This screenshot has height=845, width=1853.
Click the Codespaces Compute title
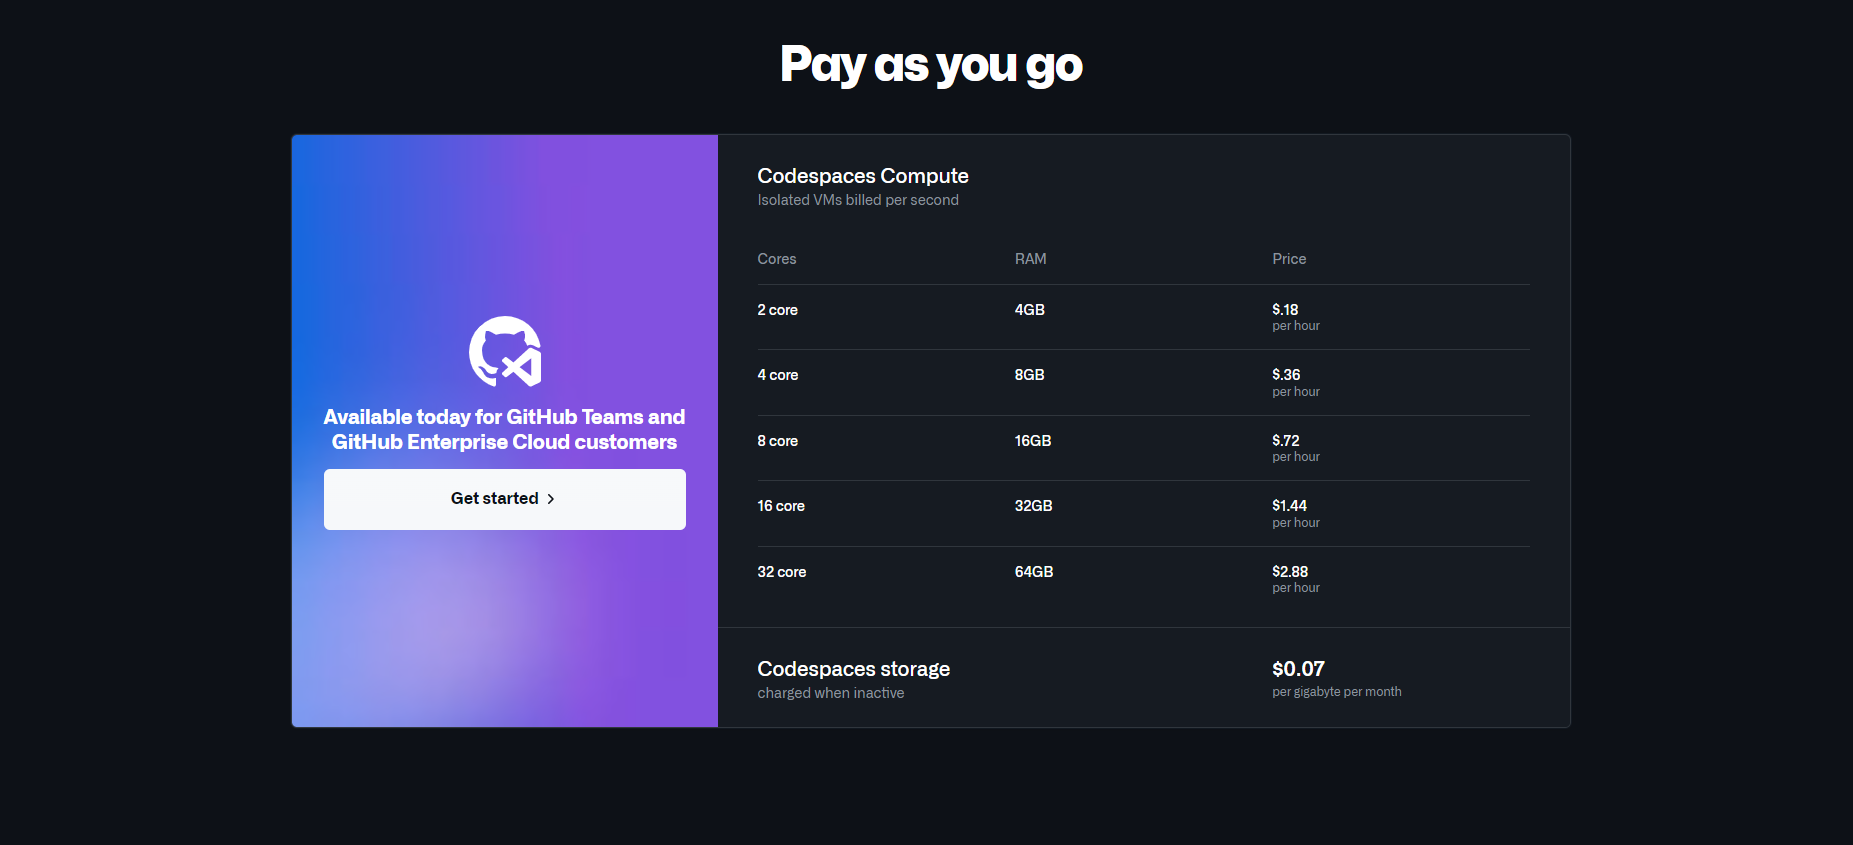(x=863, y=176)
